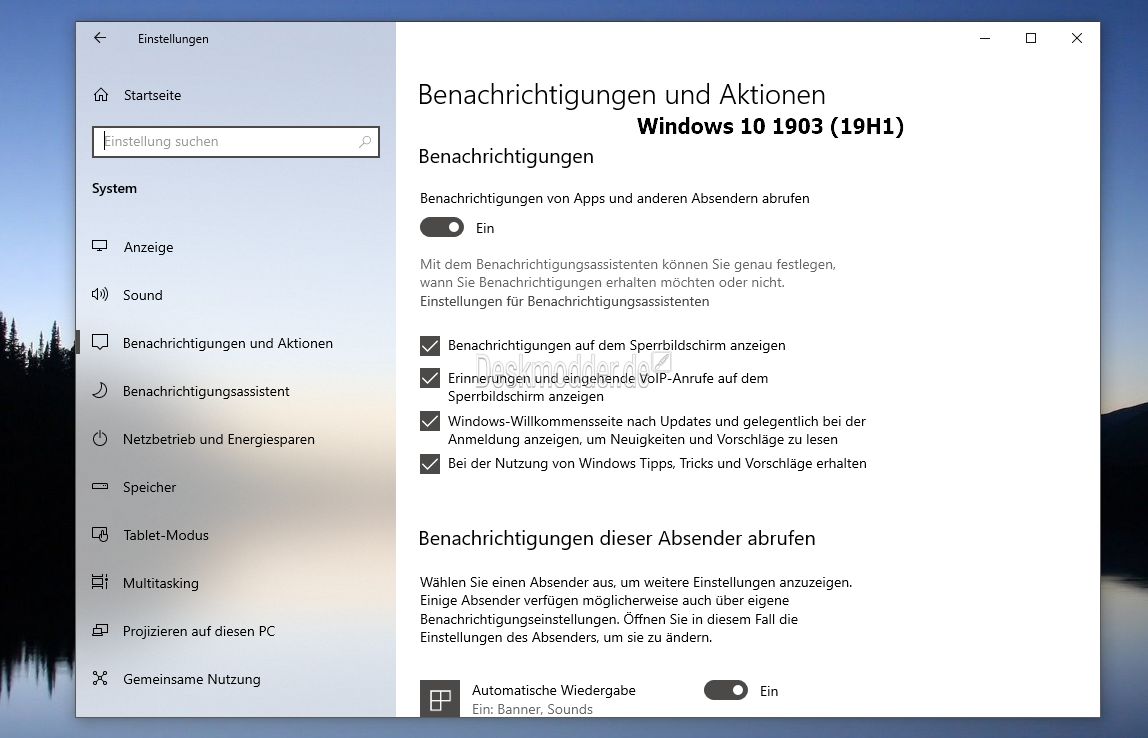Toggle Automatische Wiedergabe notifications off
Screen dimensions: 1148x738
coord(726,690)
